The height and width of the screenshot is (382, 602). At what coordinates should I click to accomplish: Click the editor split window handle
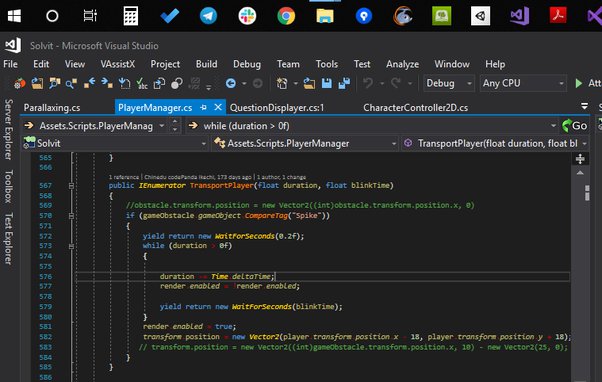click(580, 159)
